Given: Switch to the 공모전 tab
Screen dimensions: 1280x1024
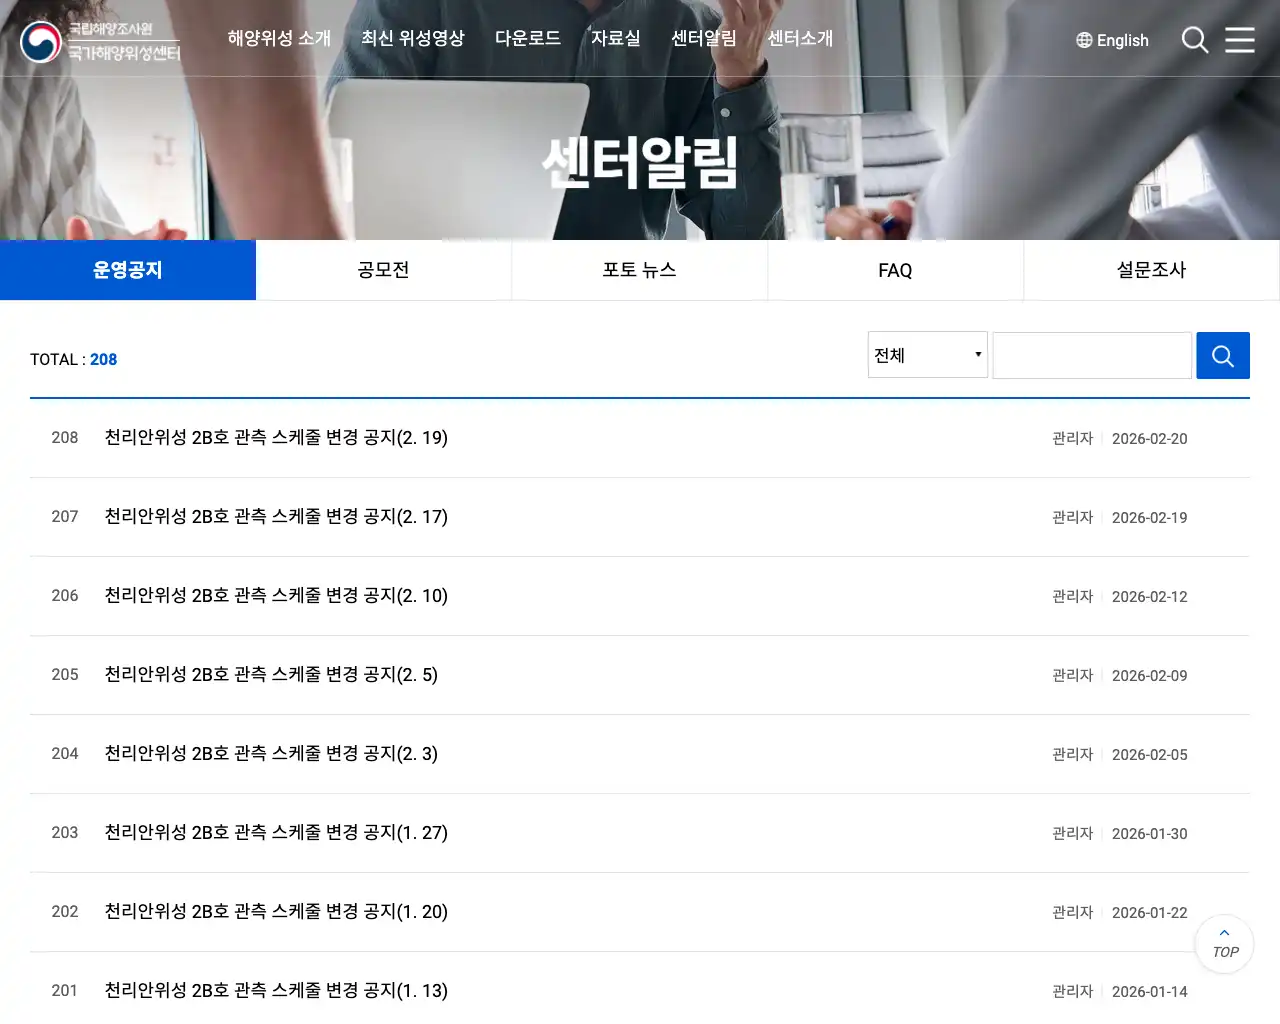Looking at the screenshot, I should (x=384, y=269).
